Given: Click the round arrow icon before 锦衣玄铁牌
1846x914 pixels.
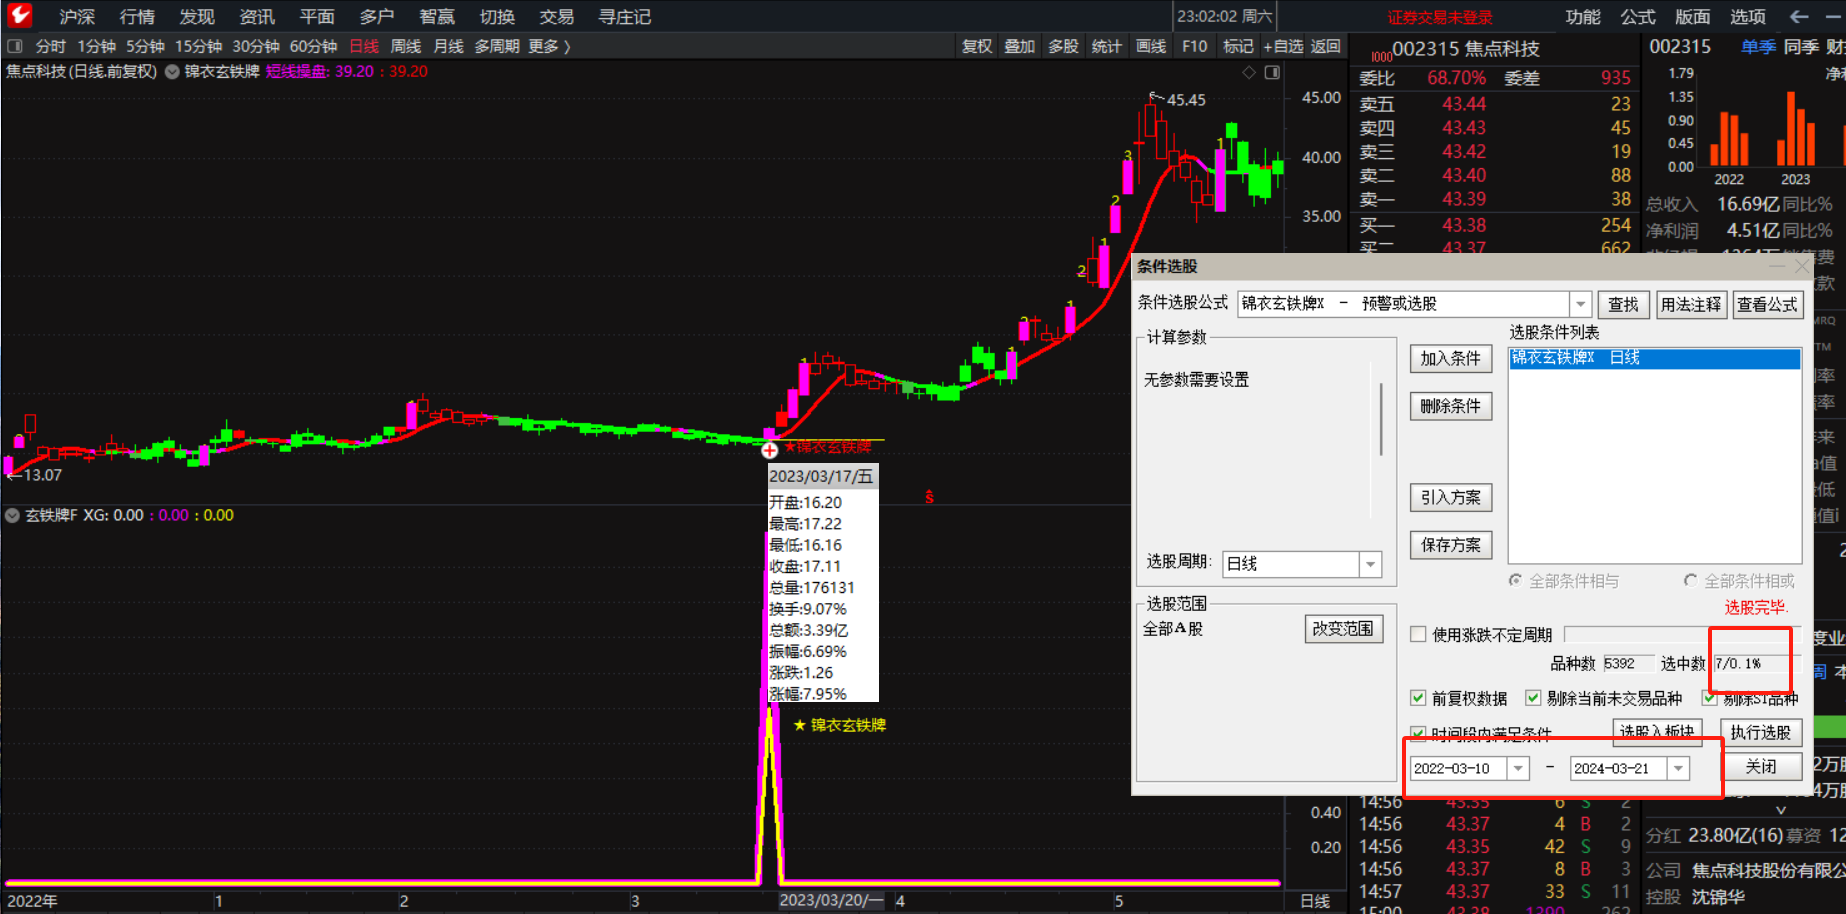Looking at the screenshot, I should [x=172, y=72].
